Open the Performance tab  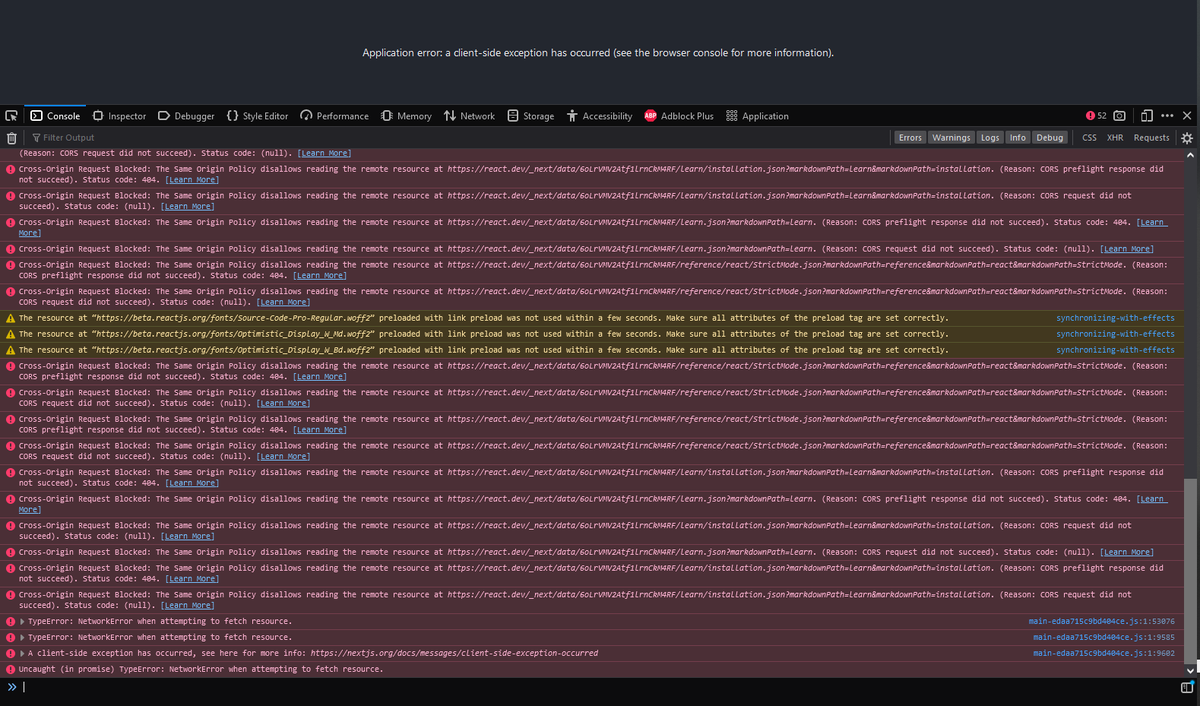pos(334,116)
